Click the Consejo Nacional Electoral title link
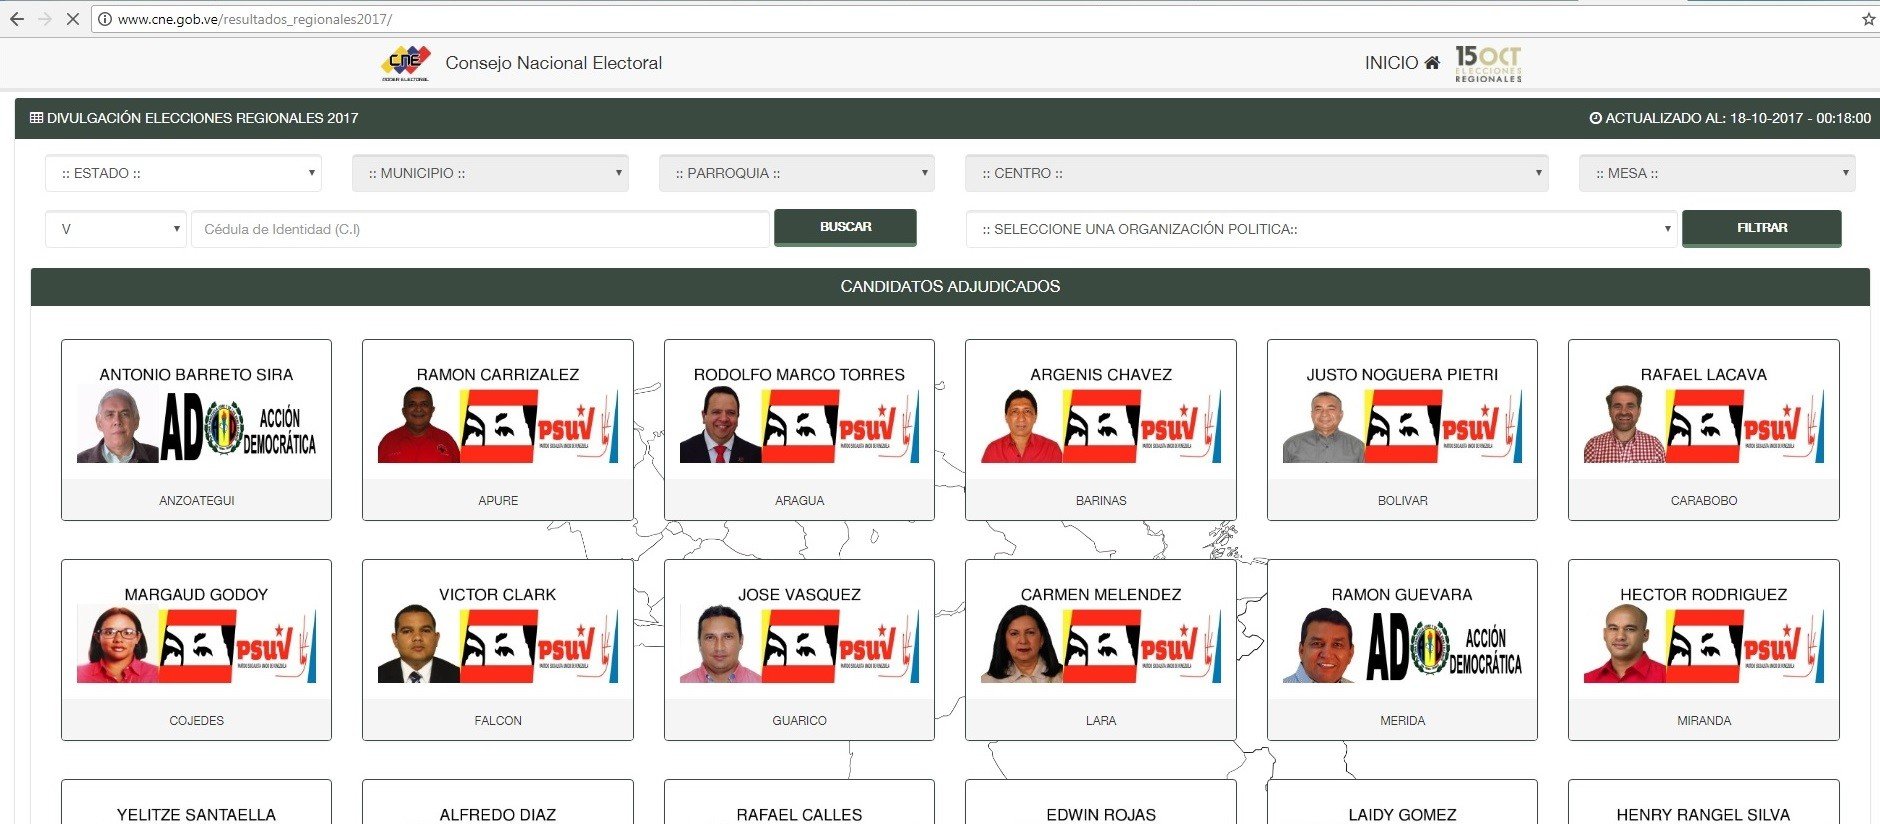 pos(553,63)
